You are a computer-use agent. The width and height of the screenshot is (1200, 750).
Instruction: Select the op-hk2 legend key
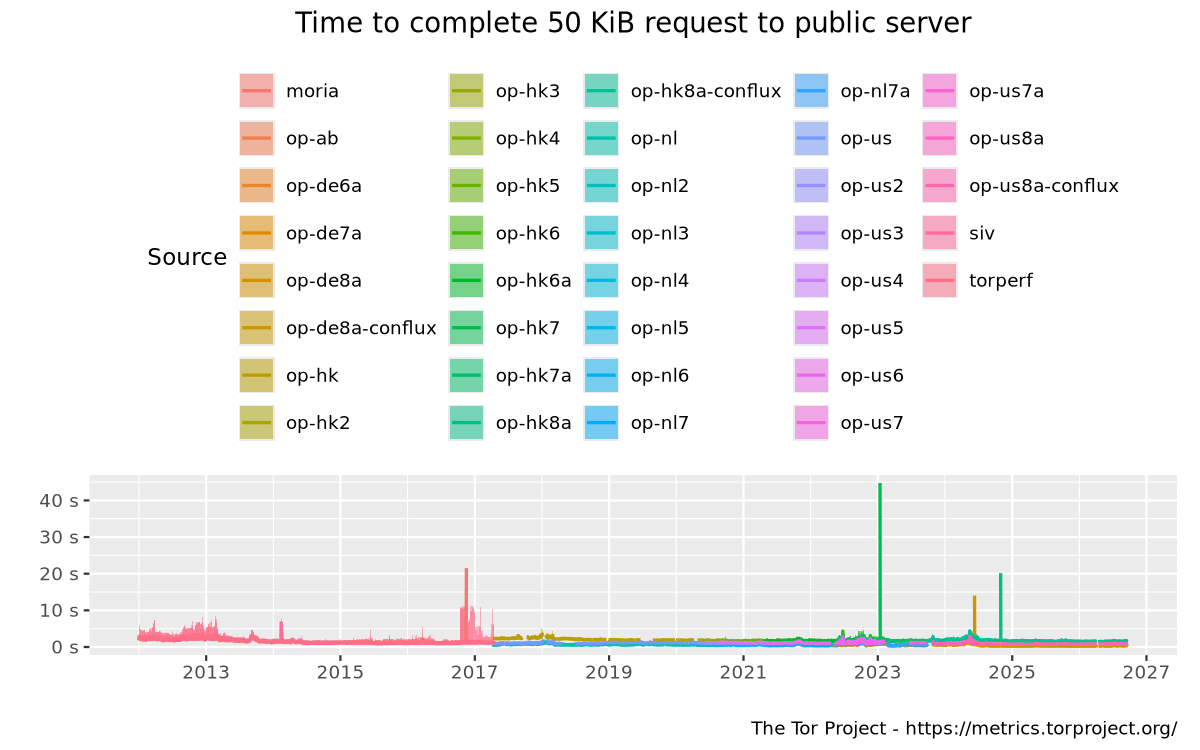tap(257, 423)
